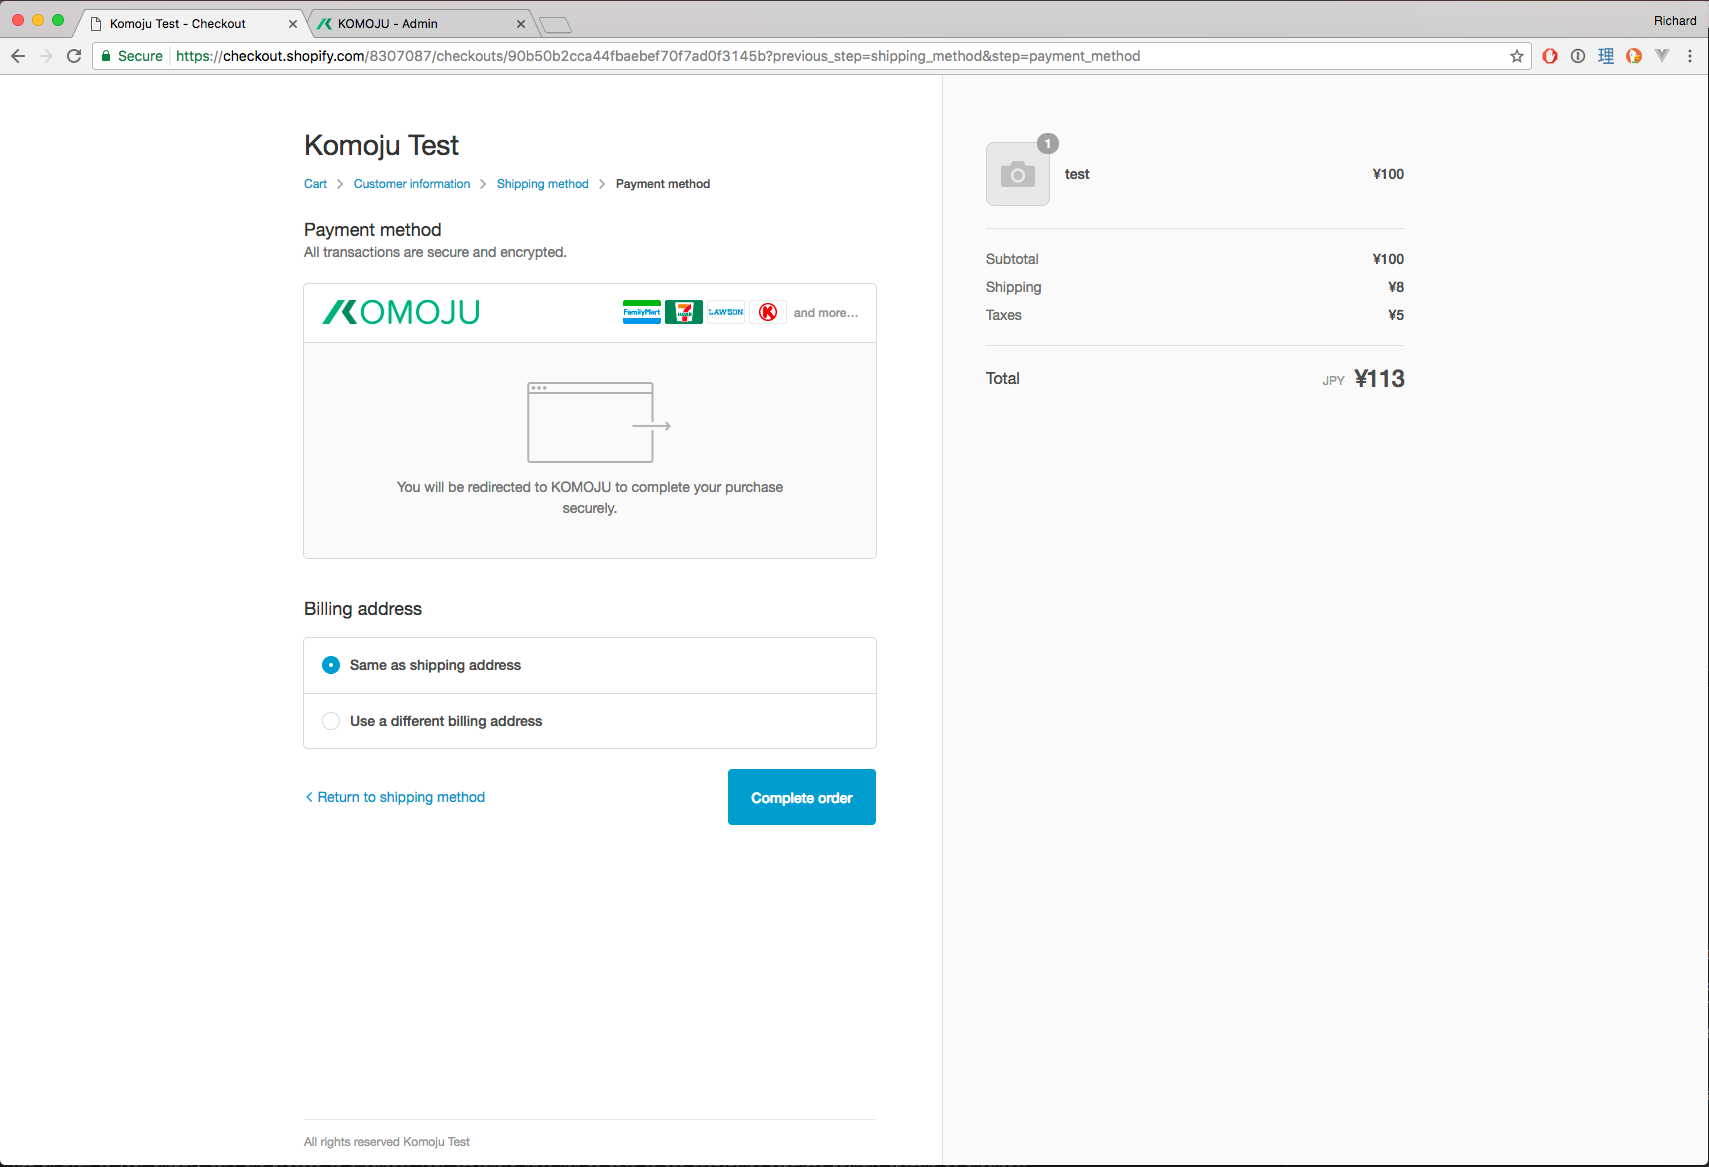This screenshot has width=1709, height=1167.
Task: Click the test product camera thumbnail
Action: coord(1018,174)
